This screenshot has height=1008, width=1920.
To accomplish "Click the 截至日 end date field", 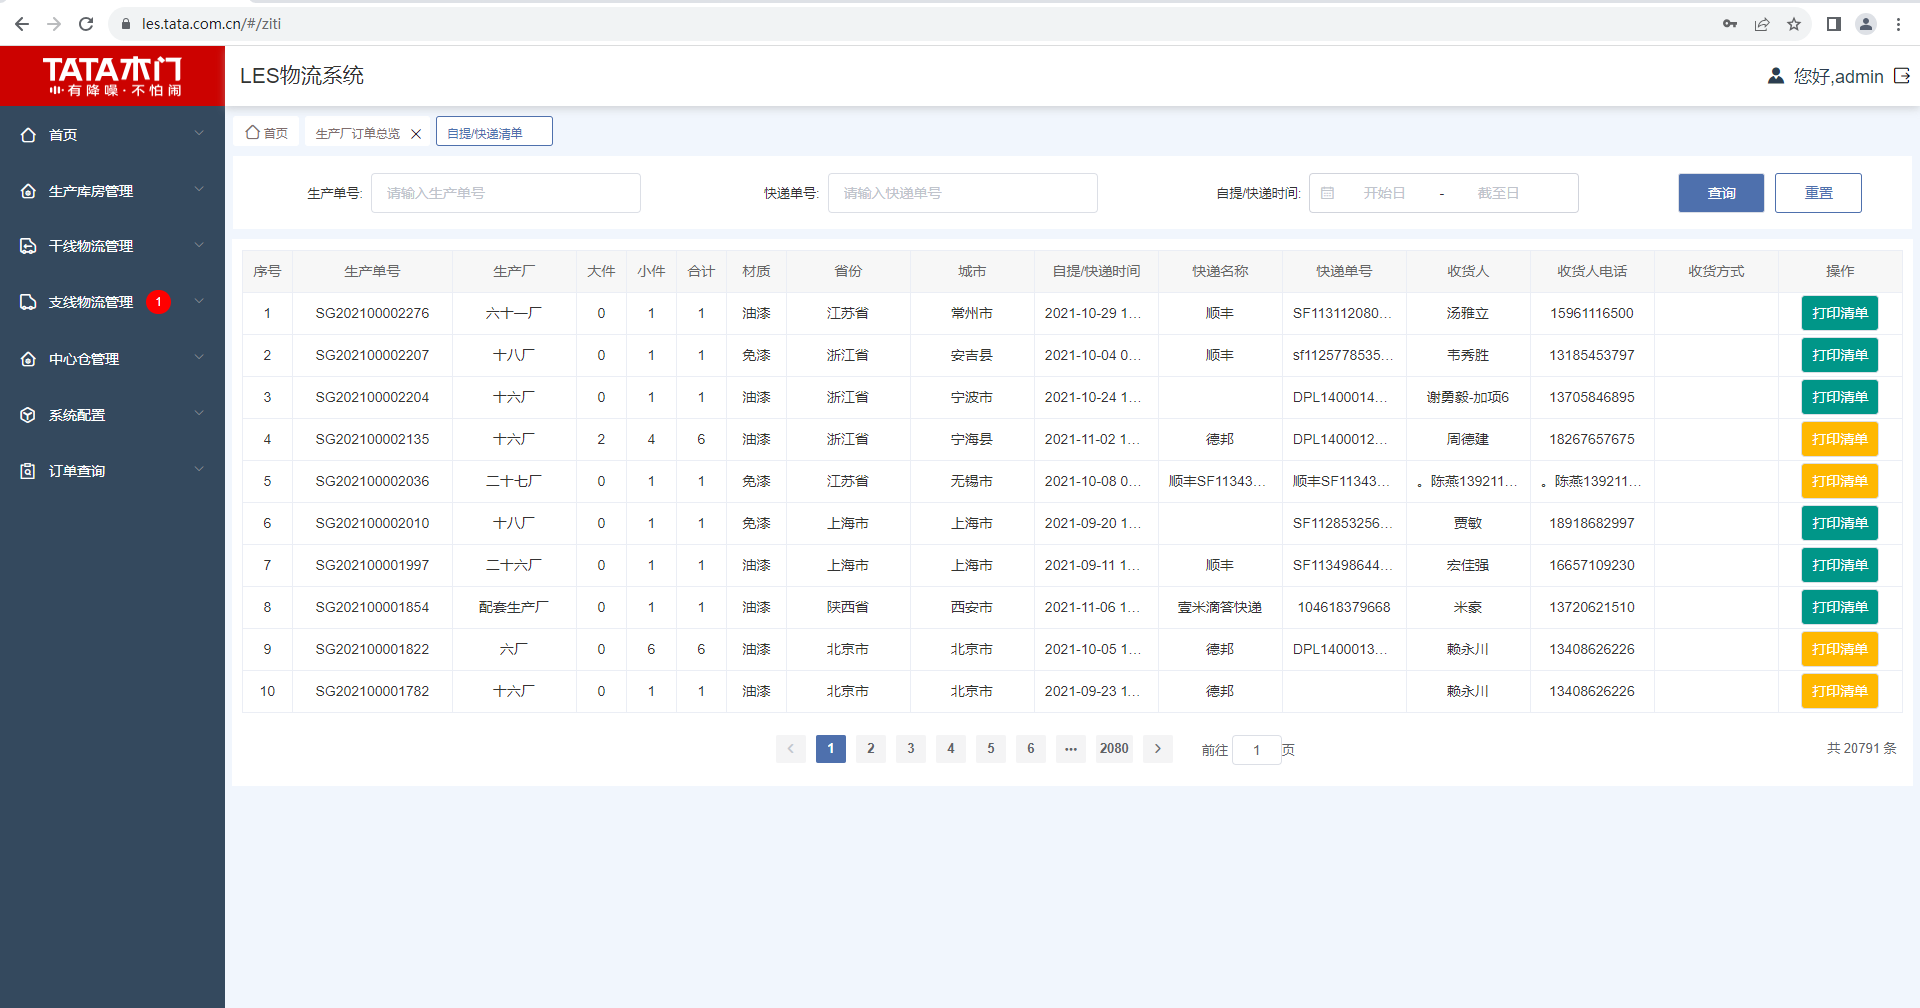I will coord(1498,193).
